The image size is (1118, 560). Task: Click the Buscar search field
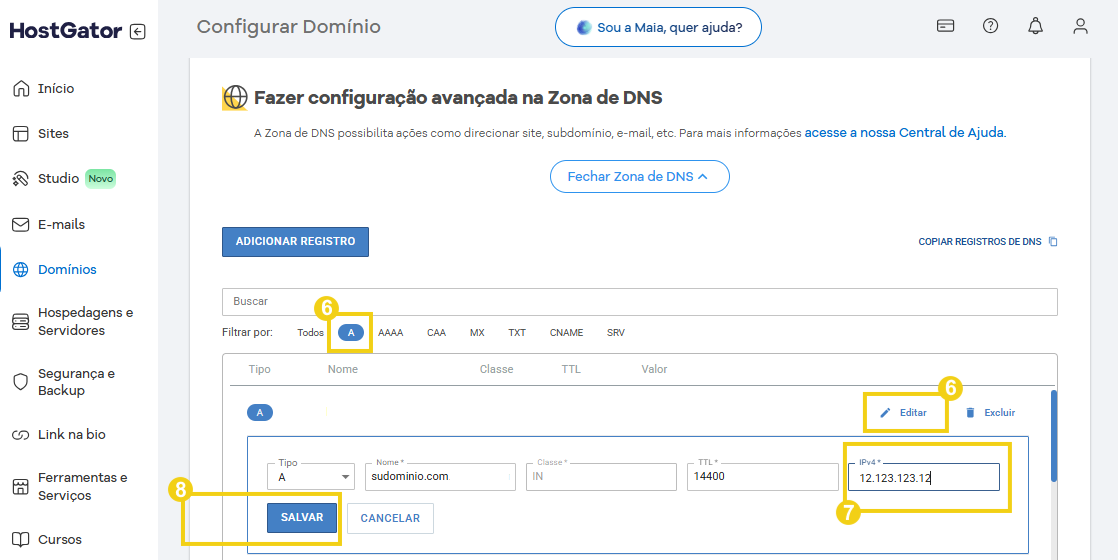tap(640, 302)
